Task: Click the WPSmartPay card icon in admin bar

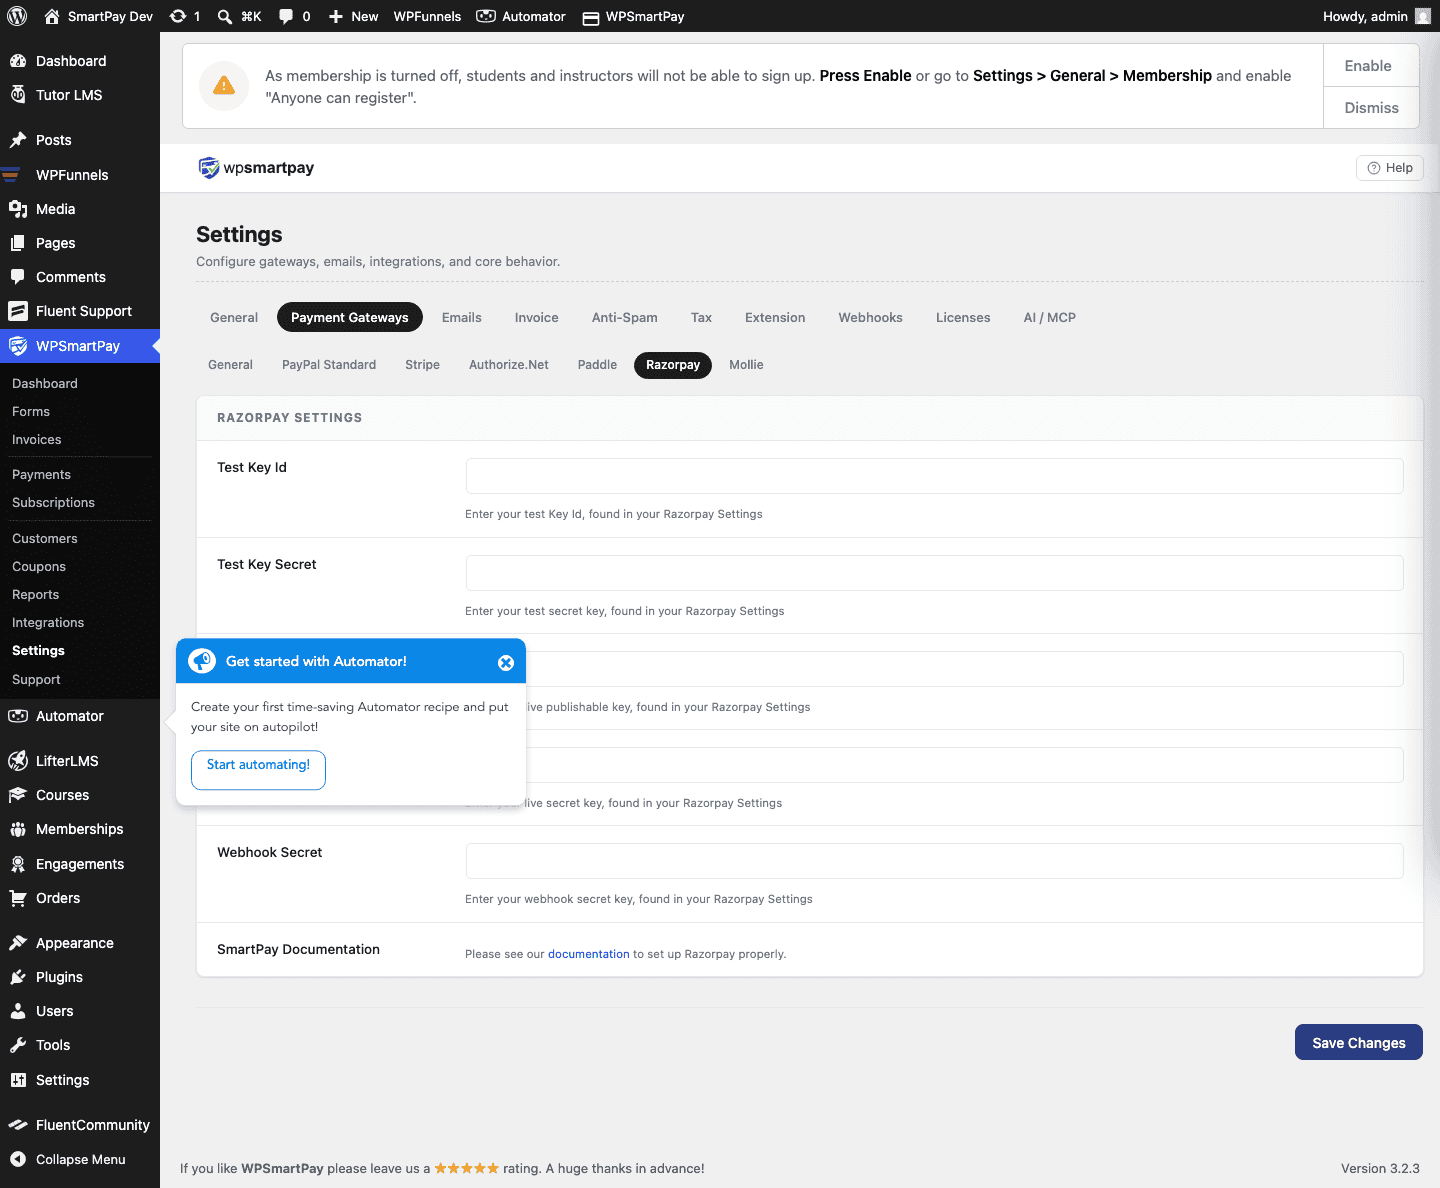Action: [x=591, y=17]
